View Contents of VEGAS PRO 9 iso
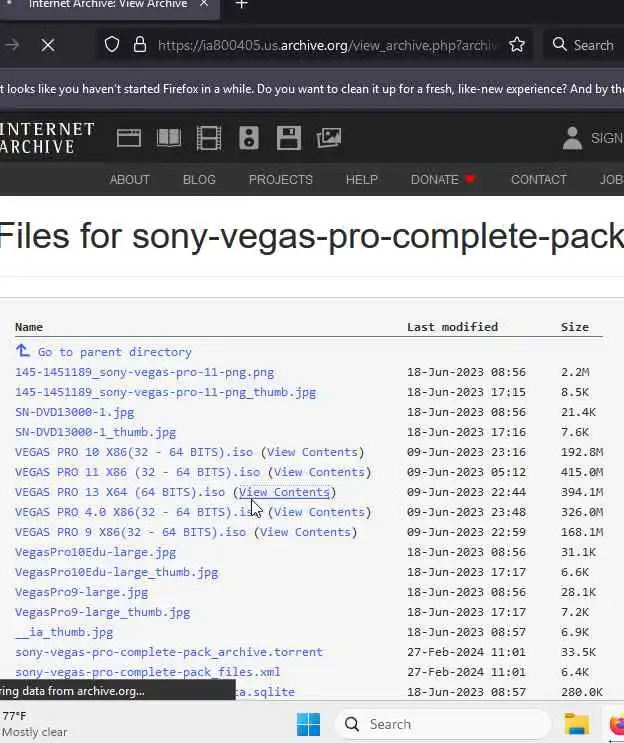The width and height of the screenshot is (624, 743). point(306,532)
